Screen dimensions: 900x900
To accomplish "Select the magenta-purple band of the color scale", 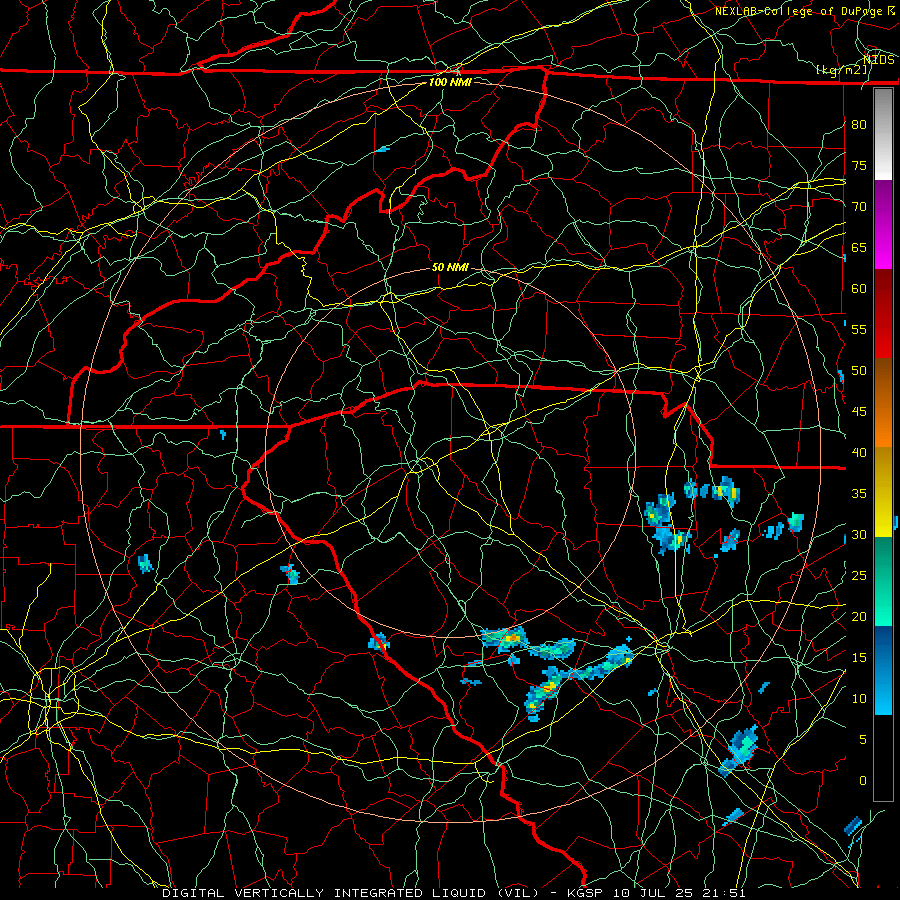I will click(883, 225).
